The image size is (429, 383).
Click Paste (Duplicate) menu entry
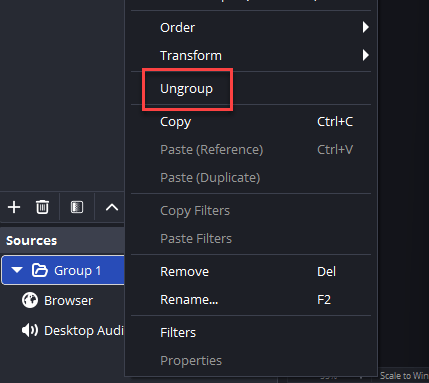(251, 178)
